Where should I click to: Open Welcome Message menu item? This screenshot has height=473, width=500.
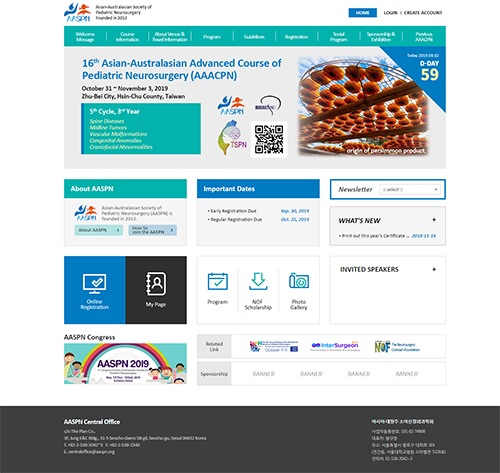click(x=85, y=37)
